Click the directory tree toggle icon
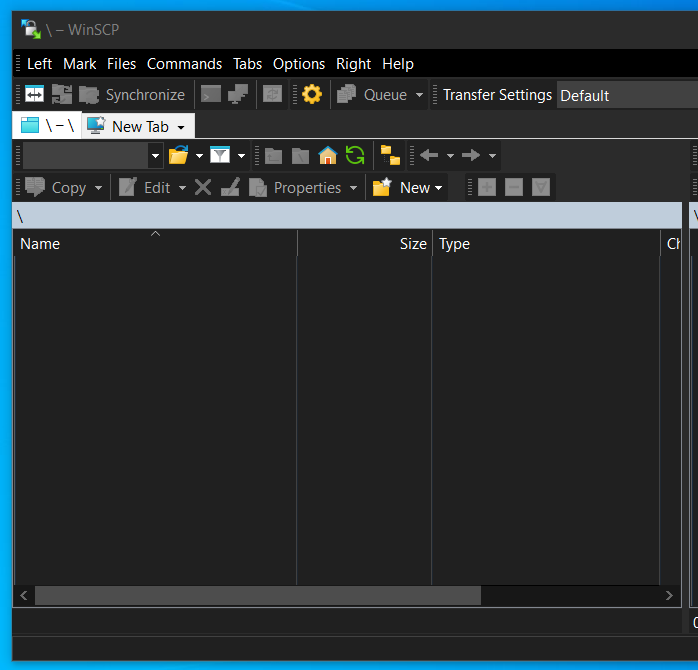The image size is (698, 670). coord(390,156)
